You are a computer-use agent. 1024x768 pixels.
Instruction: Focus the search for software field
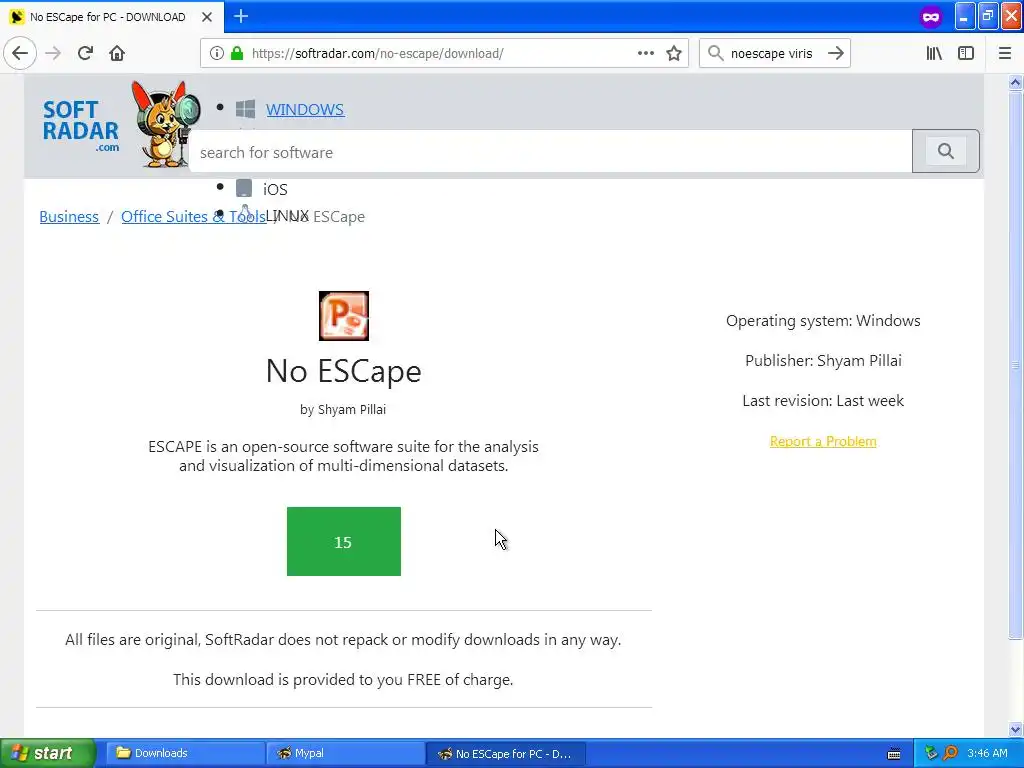[x=550, y=152]
